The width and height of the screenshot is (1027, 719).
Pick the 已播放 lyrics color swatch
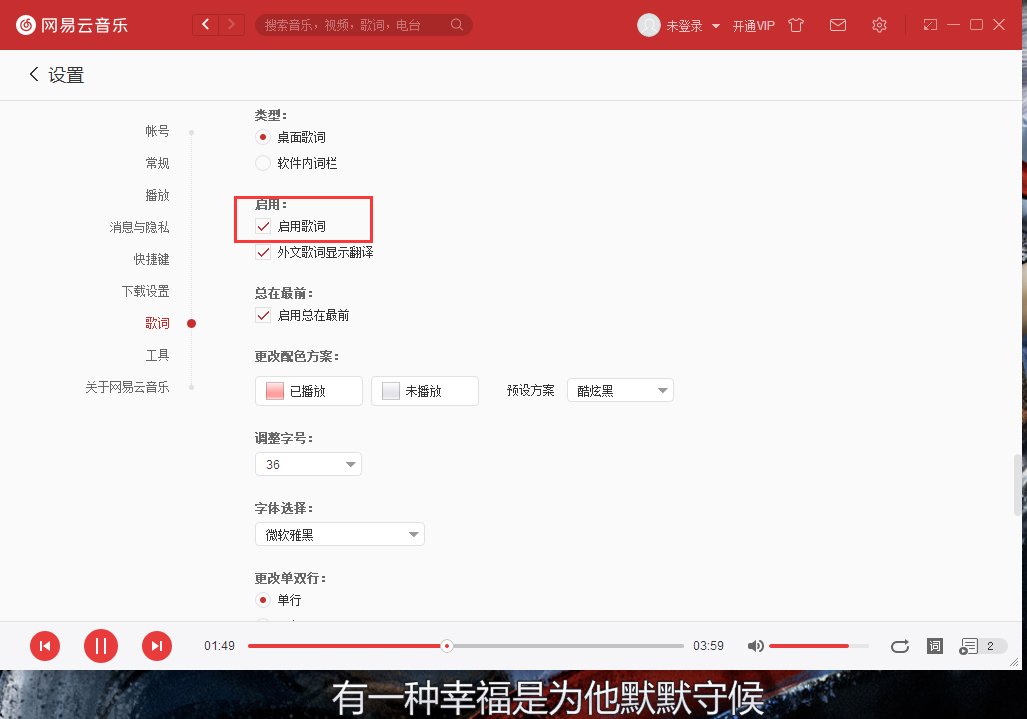(x=308, y=390)
